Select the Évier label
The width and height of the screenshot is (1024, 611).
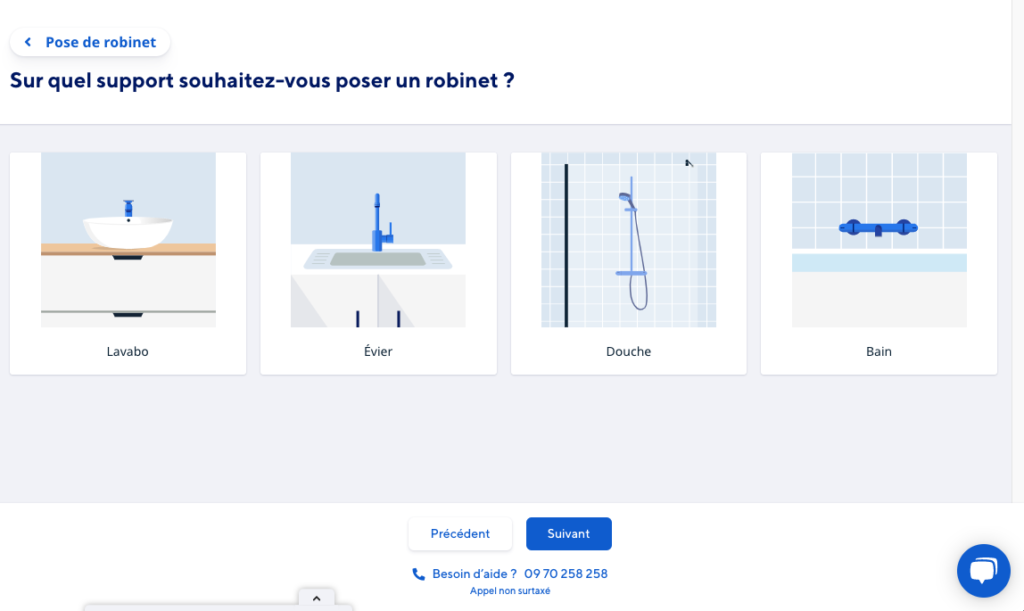[378, 352]
